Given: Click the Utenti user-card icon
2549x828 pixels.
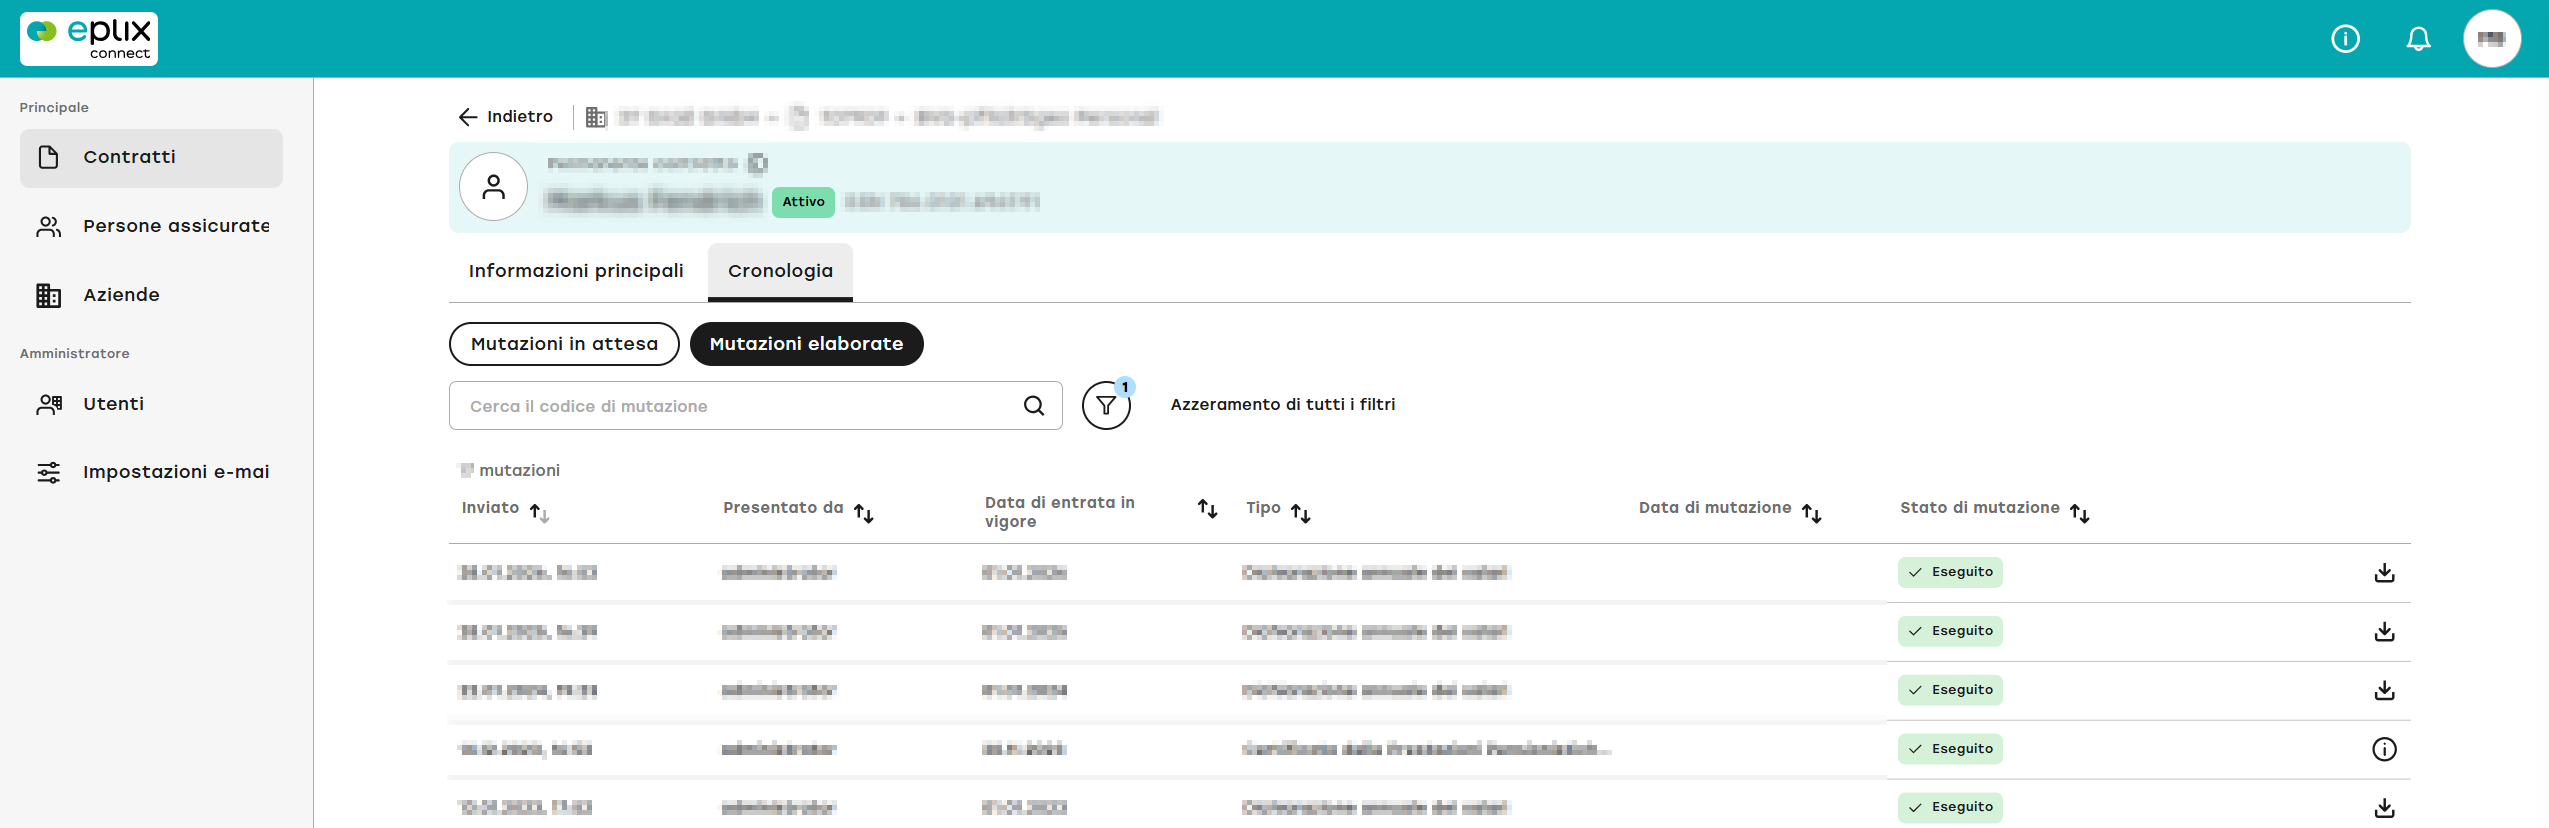Looking at the screenshot, I should click(49, 404).
